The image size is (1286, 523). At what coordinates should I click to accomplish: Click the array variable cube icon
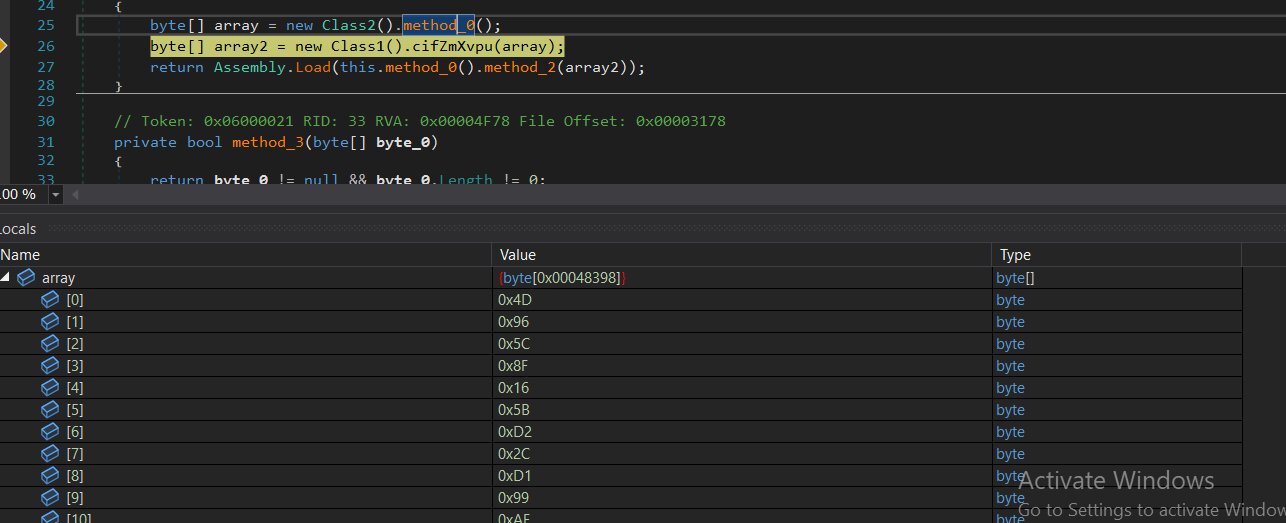coord(27,278)
